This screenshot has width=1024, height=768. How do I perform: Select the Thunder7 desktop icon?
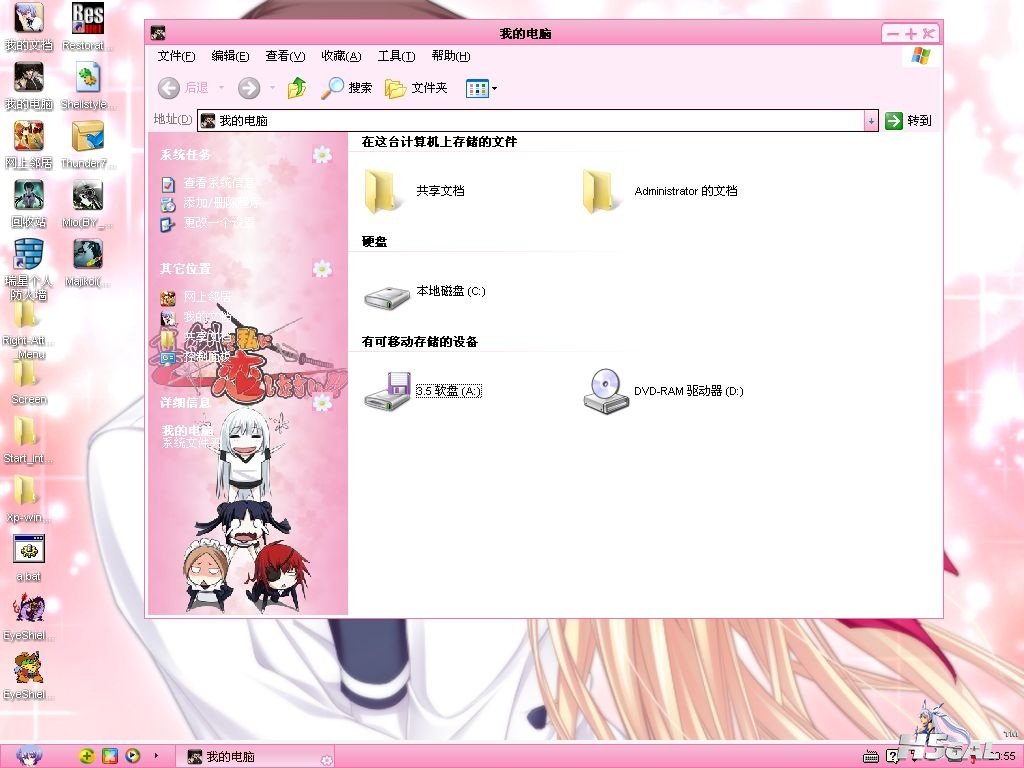88,145
